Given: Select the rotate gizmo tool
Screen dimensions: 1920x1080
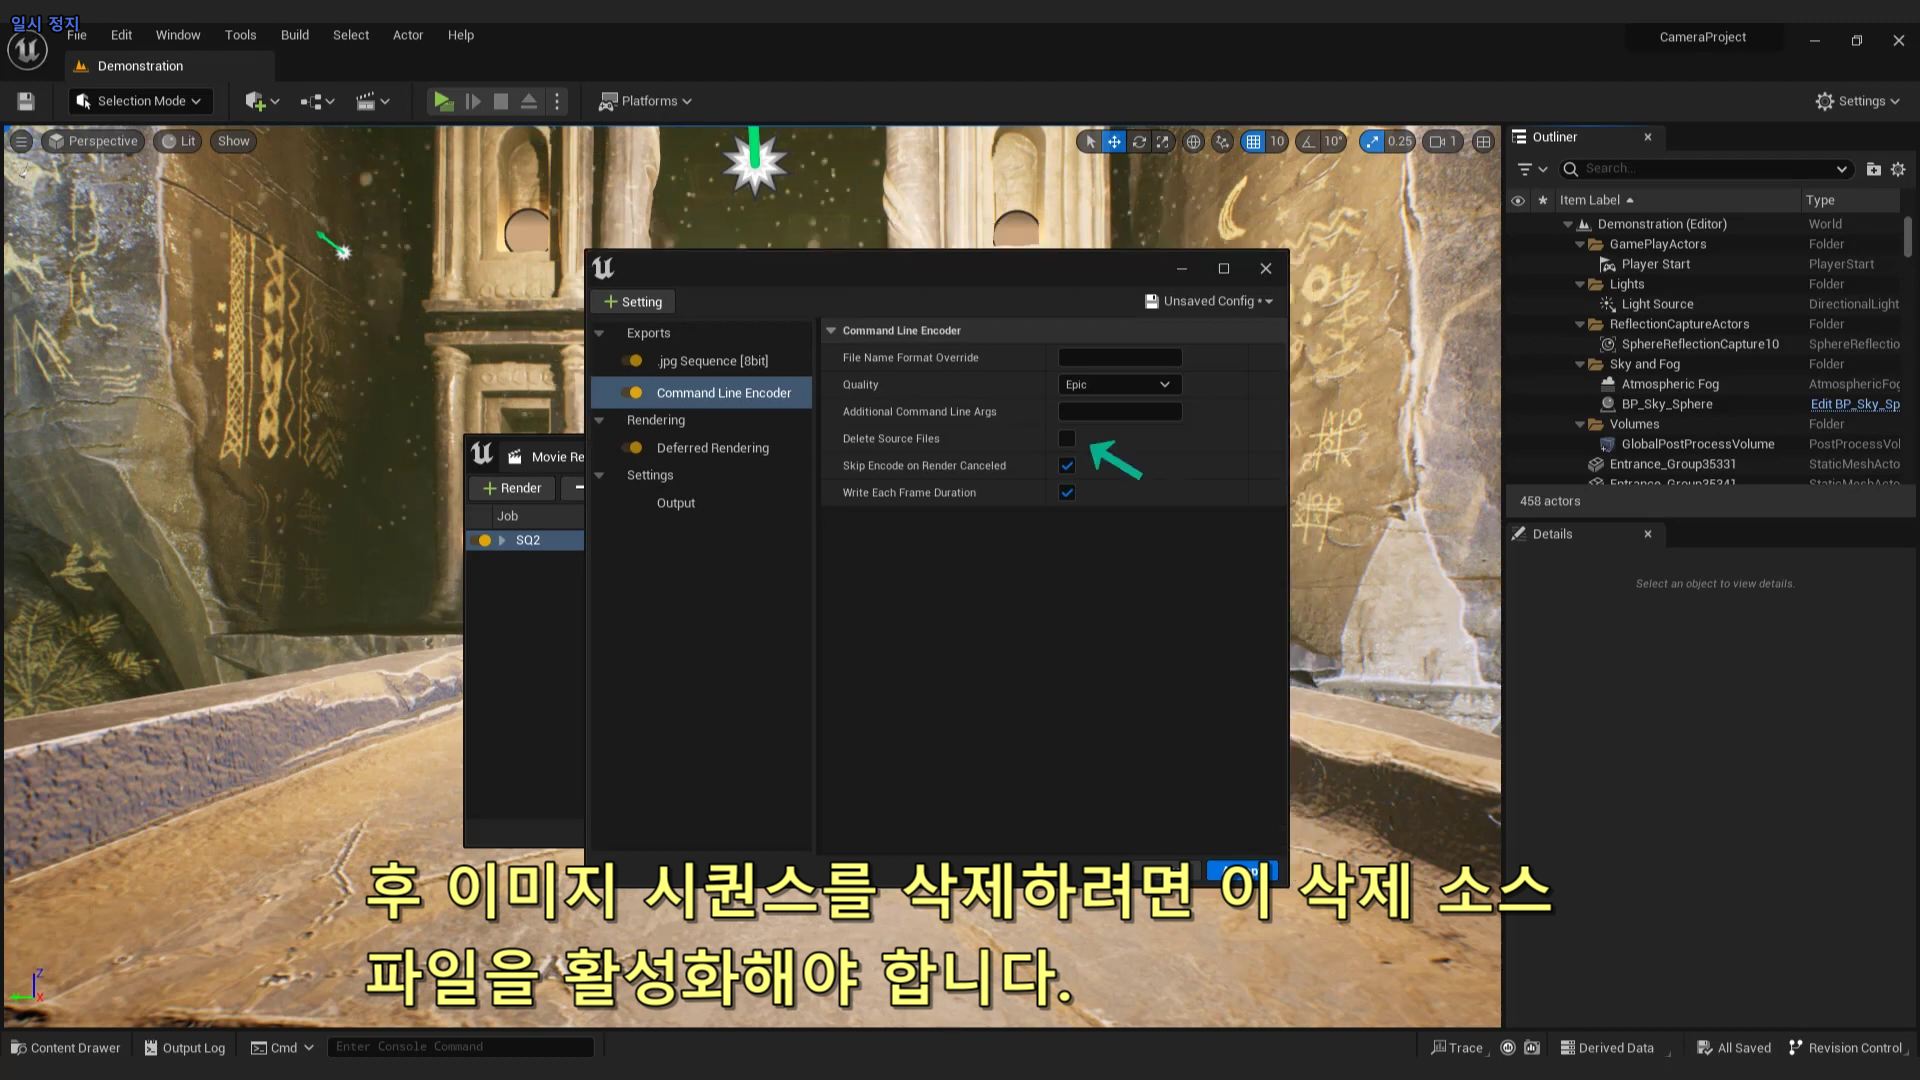Looking at the screenshot, I should coord(1139,141).
